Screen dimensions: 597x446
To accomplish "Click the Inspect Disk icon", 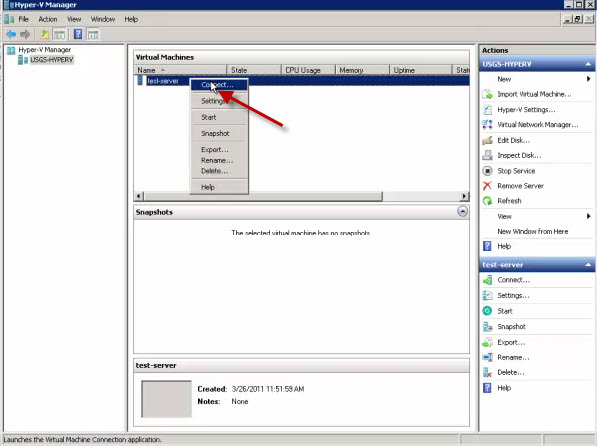I will [487, 155].
